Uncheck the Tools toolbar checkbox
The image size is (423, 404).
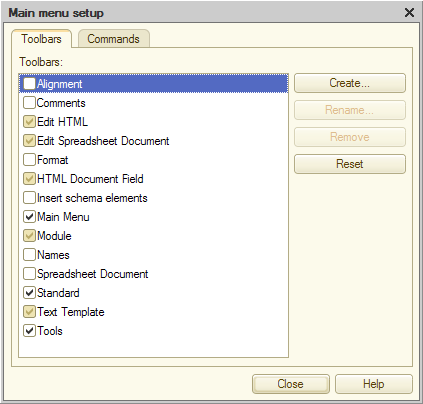coord(29,331)
